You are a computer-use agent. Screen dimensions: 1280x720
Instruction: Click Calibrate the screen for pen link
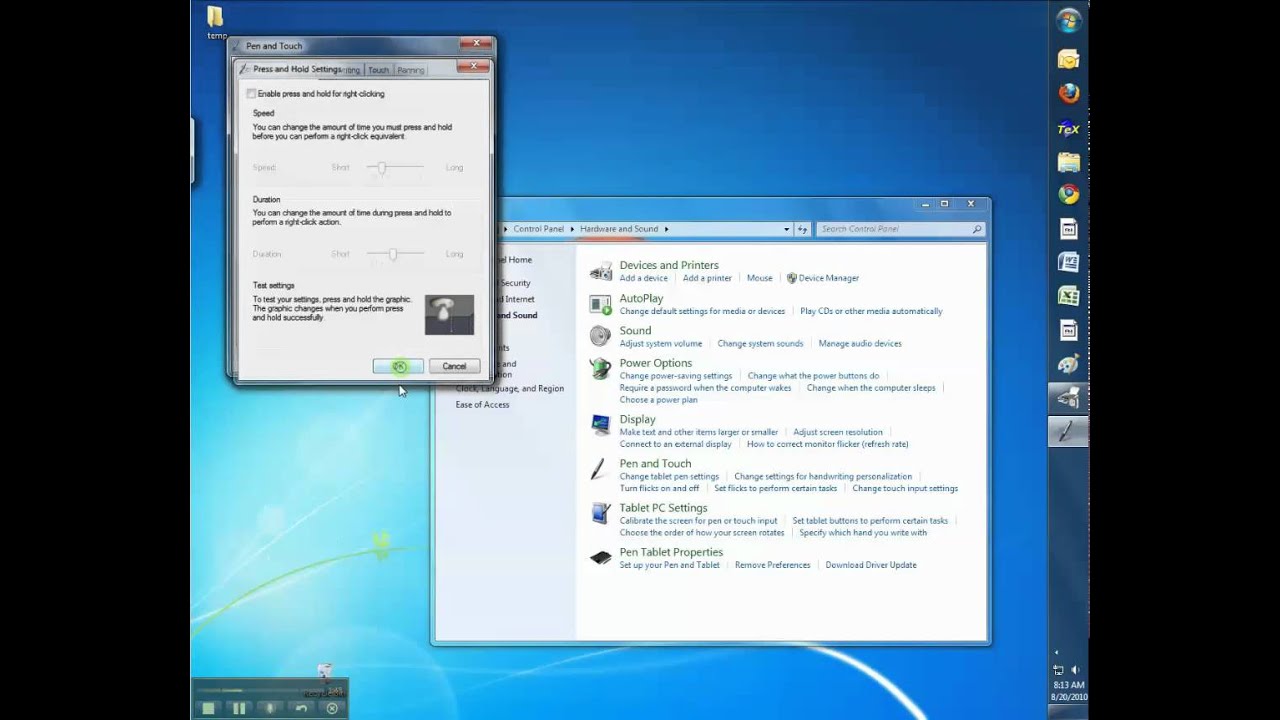698,520
